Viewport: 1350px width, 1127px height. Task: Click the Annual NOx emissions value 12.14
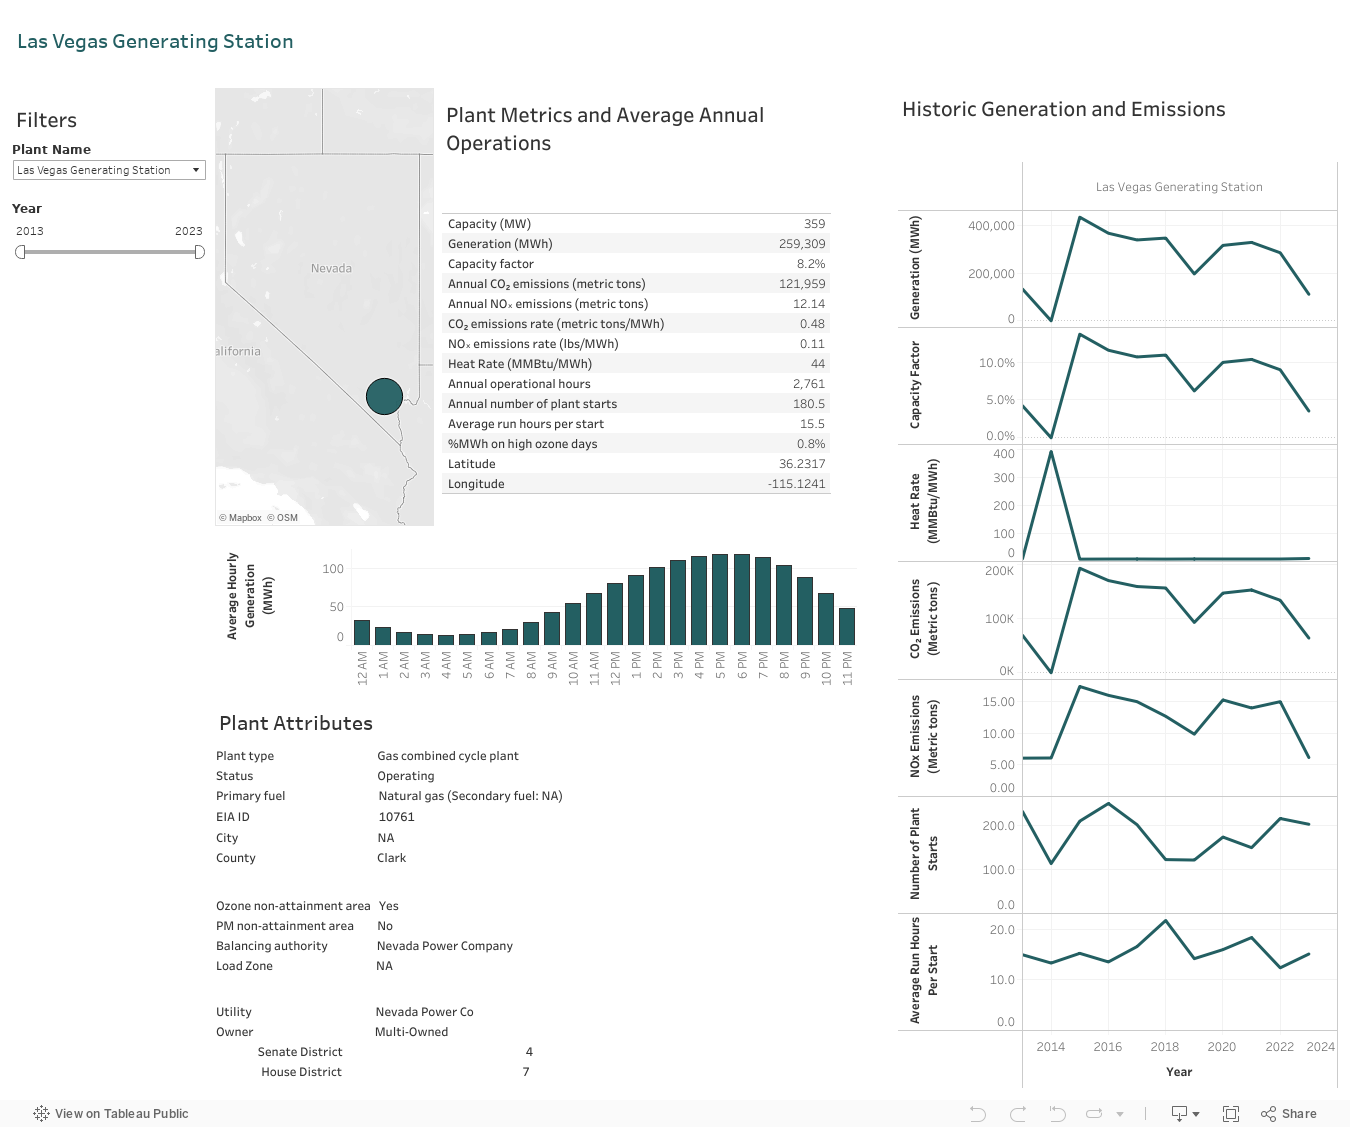pyautogui.click(x=809, y=304)
